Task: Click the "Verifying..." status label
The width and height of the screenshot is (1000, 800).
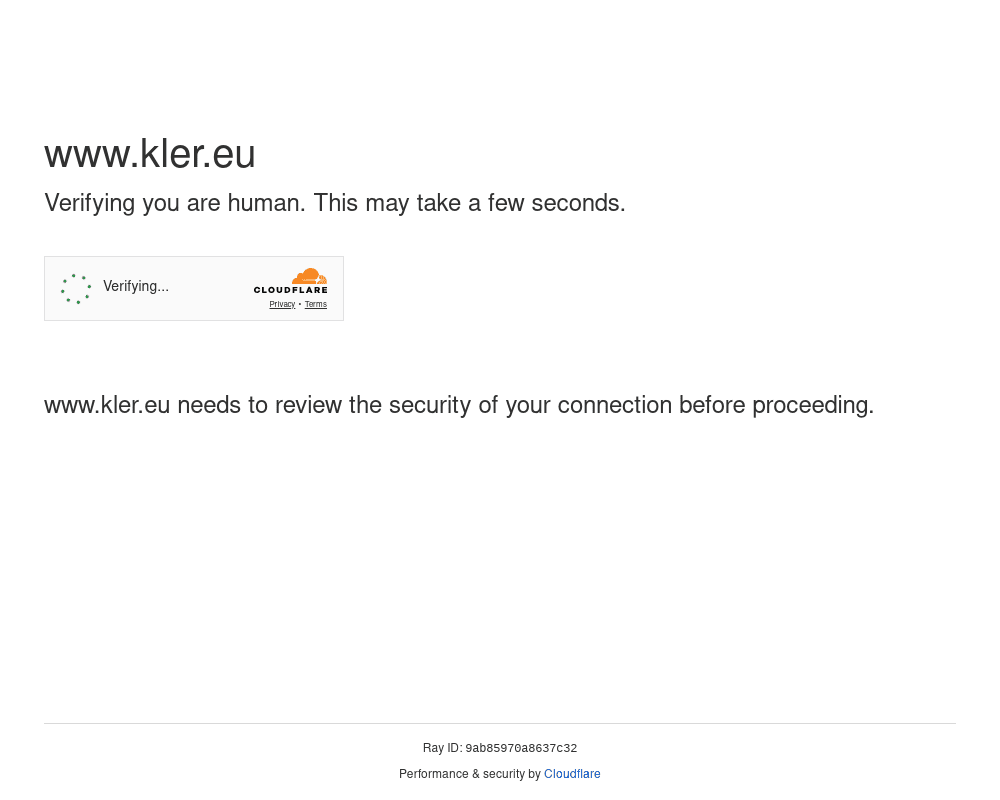Action: (x=136, y=287)
